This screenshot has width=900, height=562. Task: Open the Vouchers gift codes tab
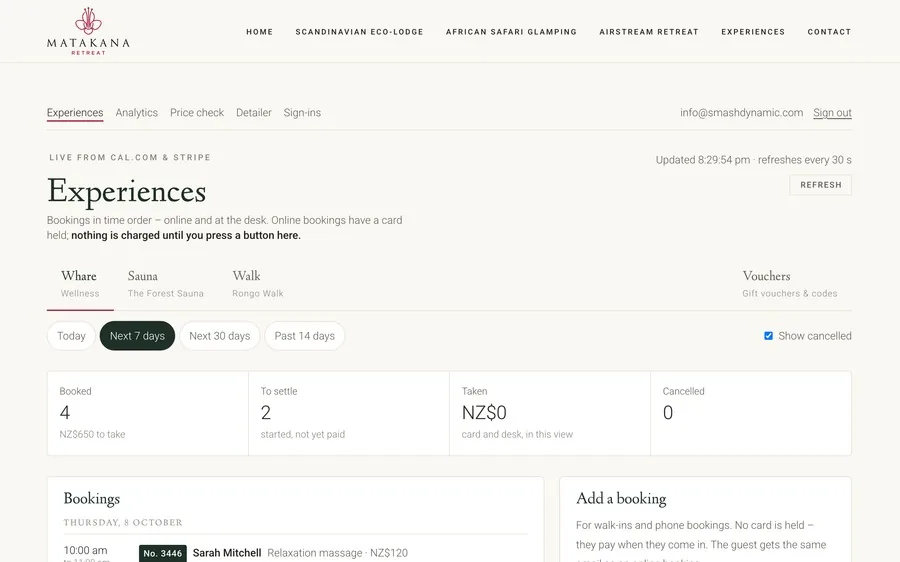pos(790,284)
